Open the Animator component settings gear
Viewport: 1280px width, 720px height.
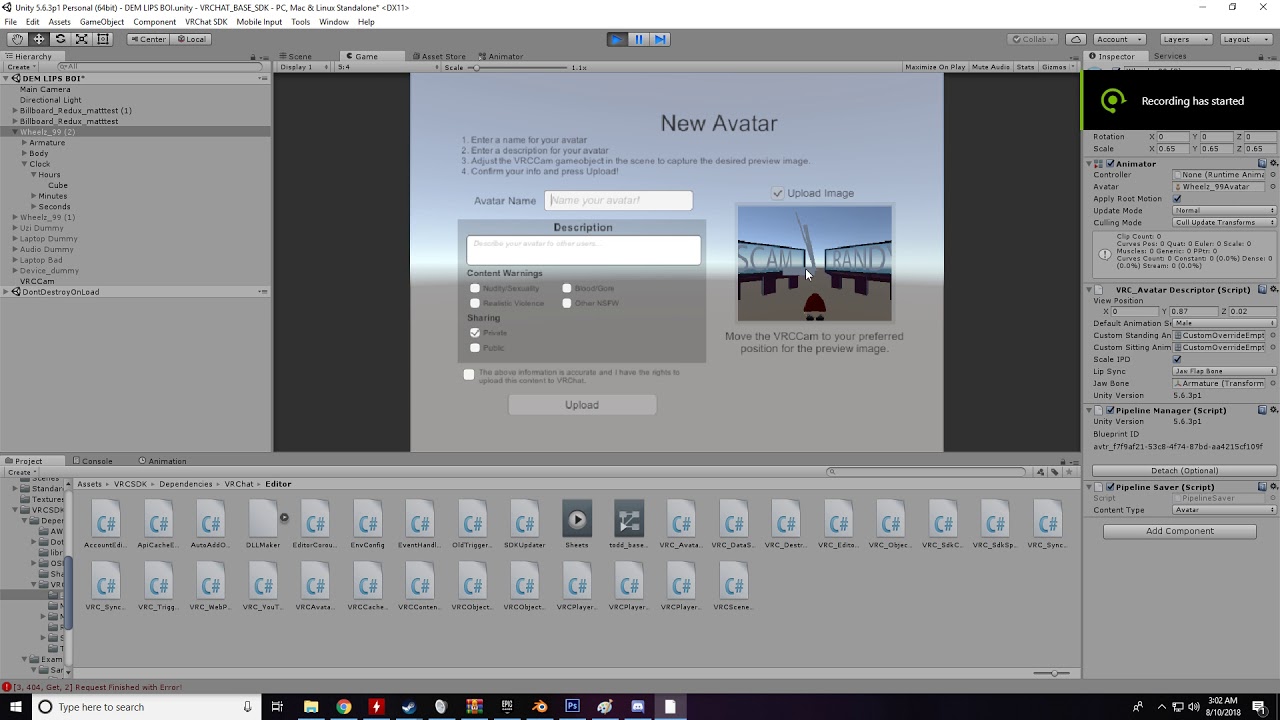pos(1273,163)
